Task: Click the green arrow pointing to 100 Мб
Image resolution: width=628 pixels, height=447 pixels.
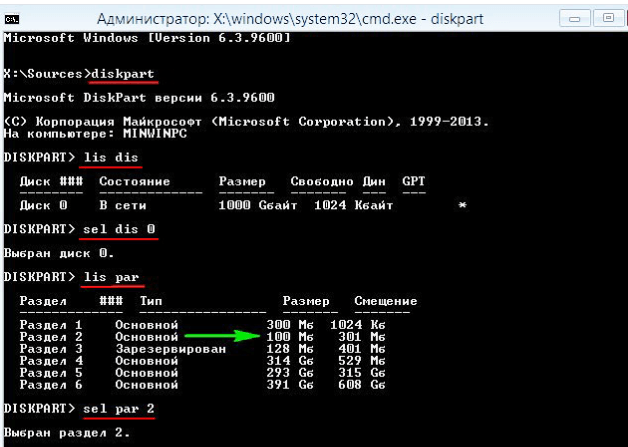Action: (x=221, y=336)
